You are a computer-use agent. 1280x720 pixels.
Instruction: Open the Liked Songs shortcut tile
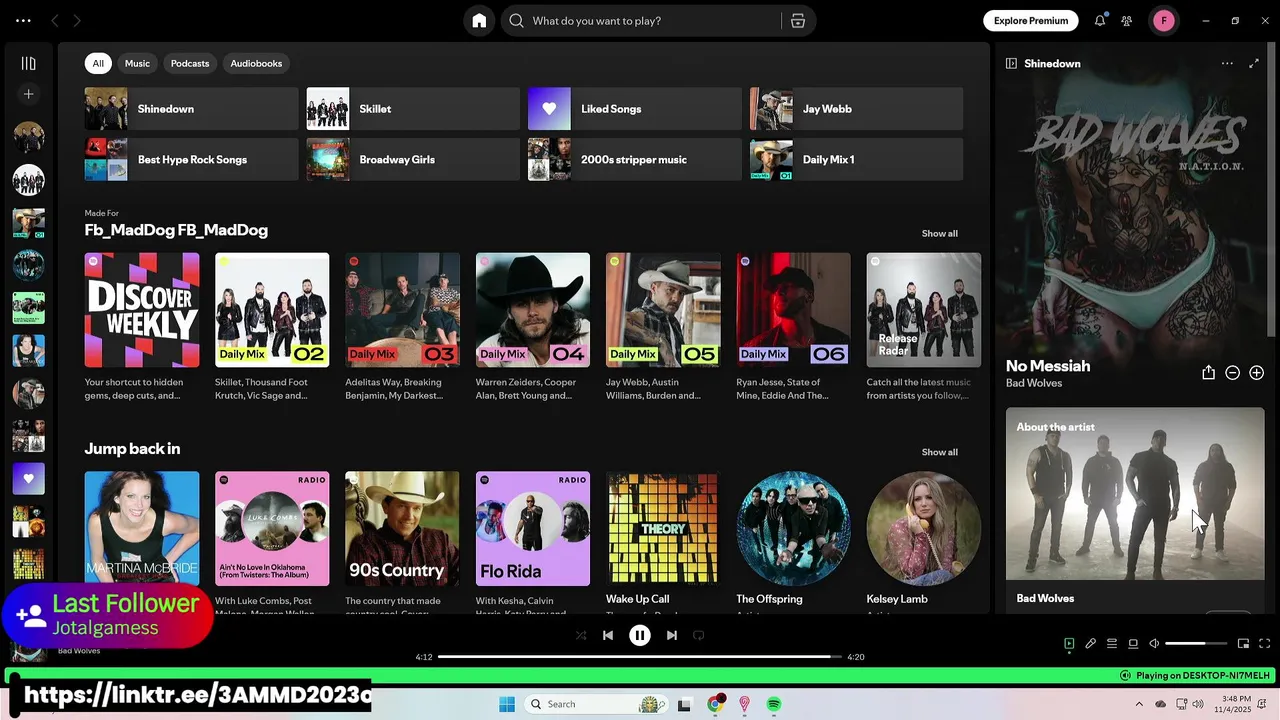(x=635, y=109)
